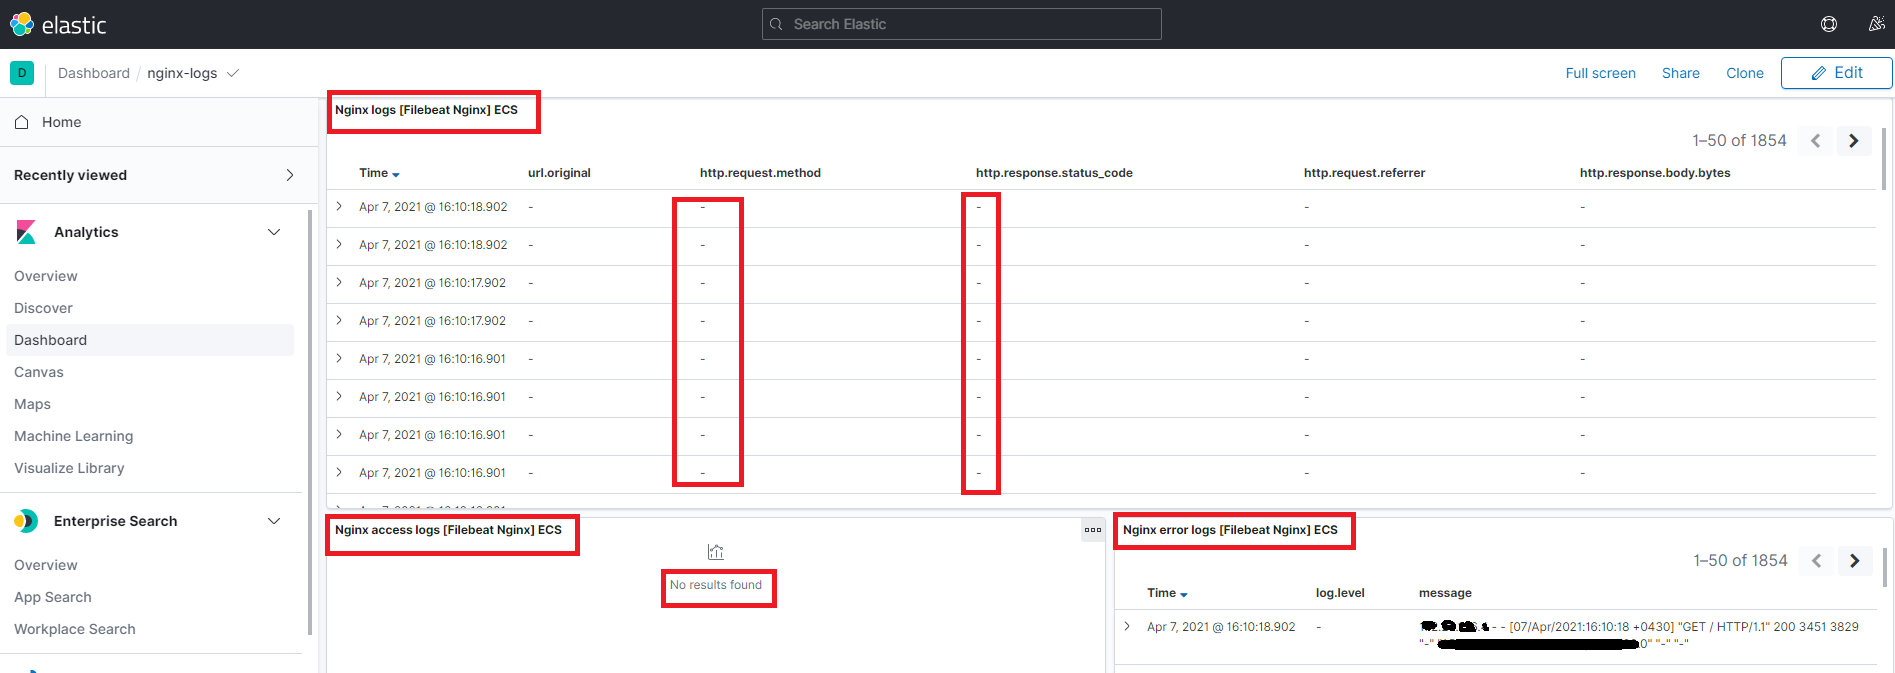This screenshot has width=1895, height=673.
Task: Click the Nginx logs [Filebeat Nginx] ECS title
Action: pos(426,110)
